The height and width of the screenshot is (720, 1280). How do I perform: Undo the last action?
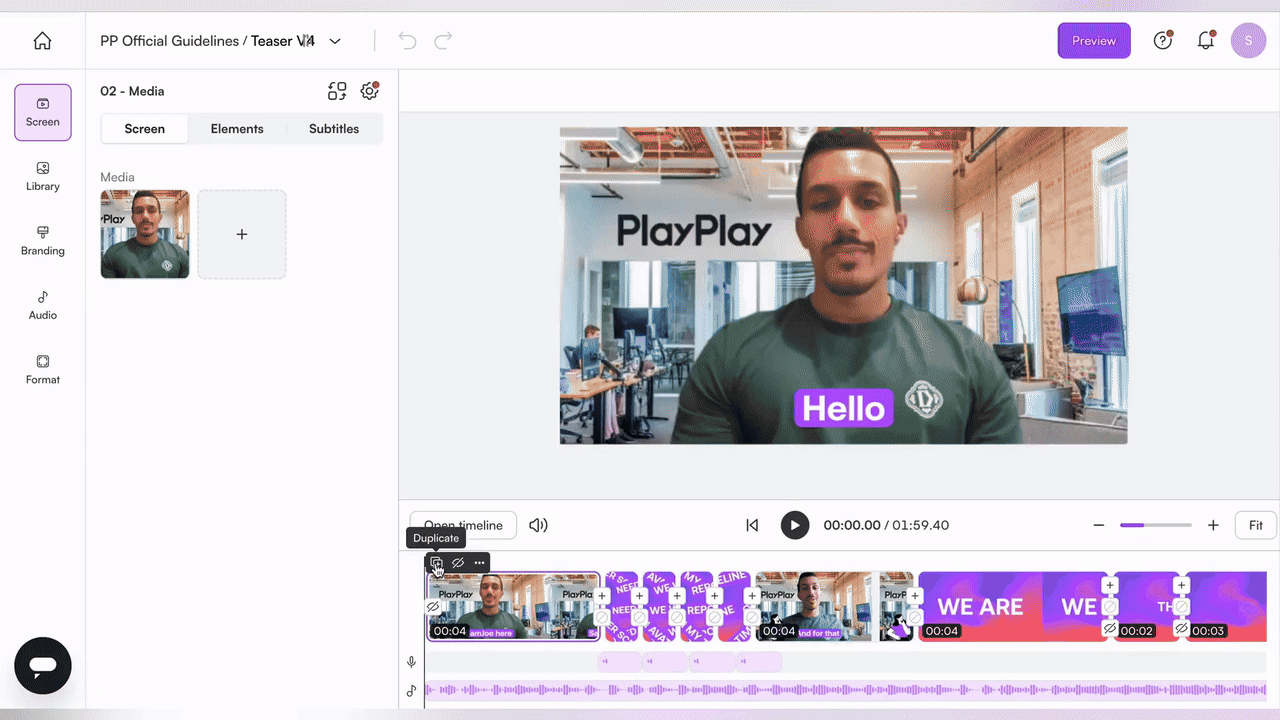pos(407,41)
